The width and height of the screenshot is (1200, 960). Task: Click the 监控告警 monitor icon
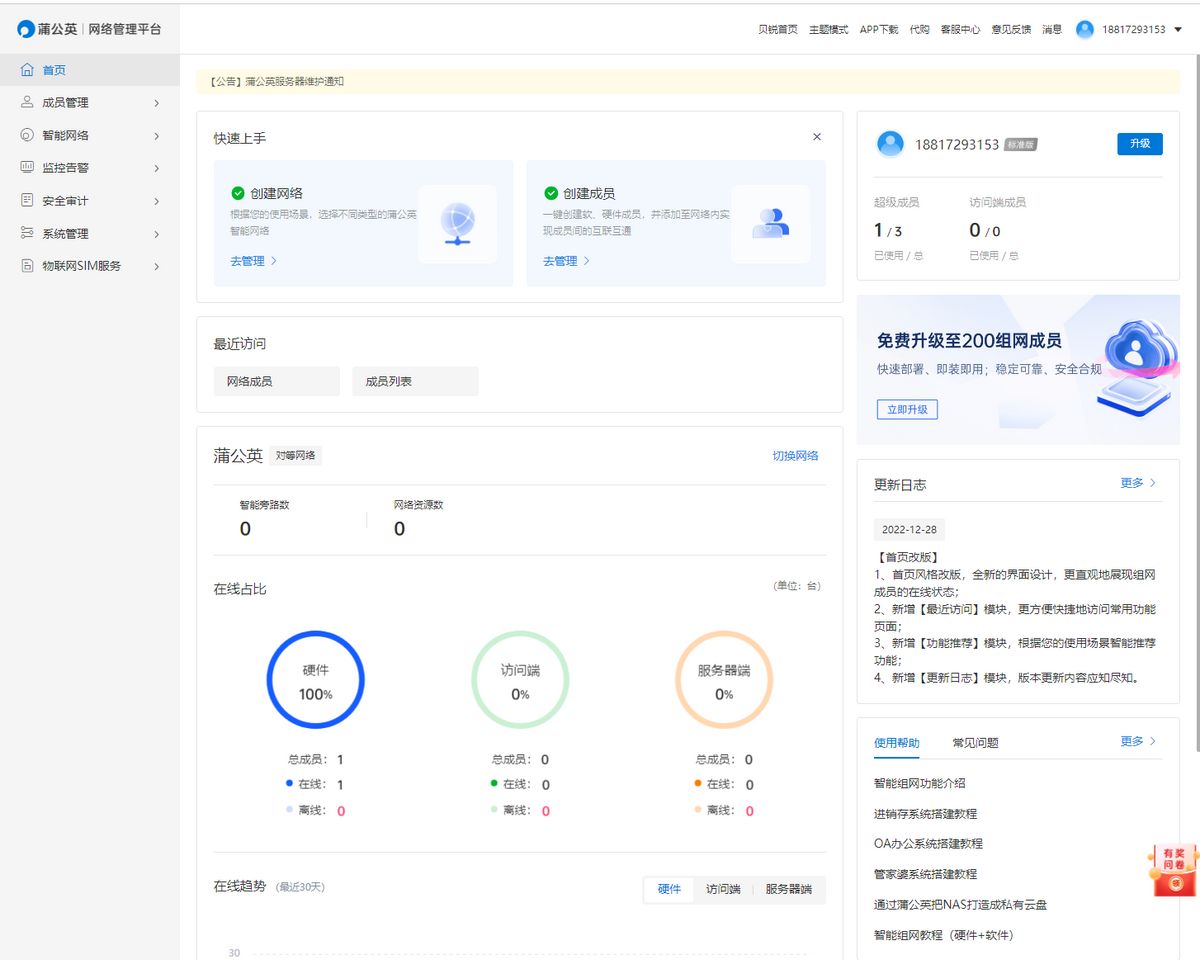coord(27,168)
